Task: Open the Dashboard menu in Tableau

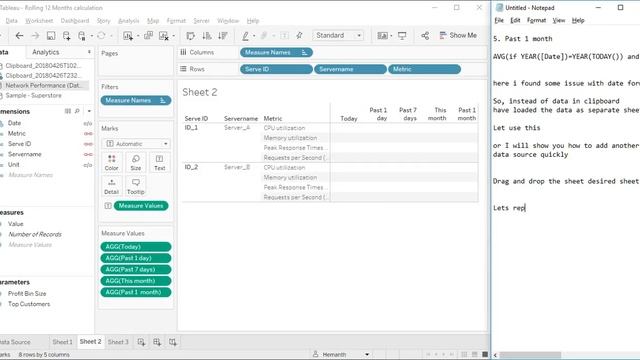Action: click(75, 21)
